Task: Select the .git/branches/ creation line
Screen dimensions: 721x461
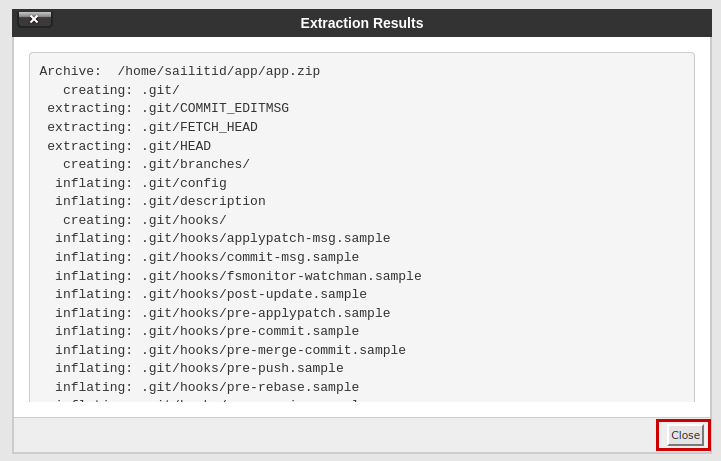Action: (x=156, y=165)
